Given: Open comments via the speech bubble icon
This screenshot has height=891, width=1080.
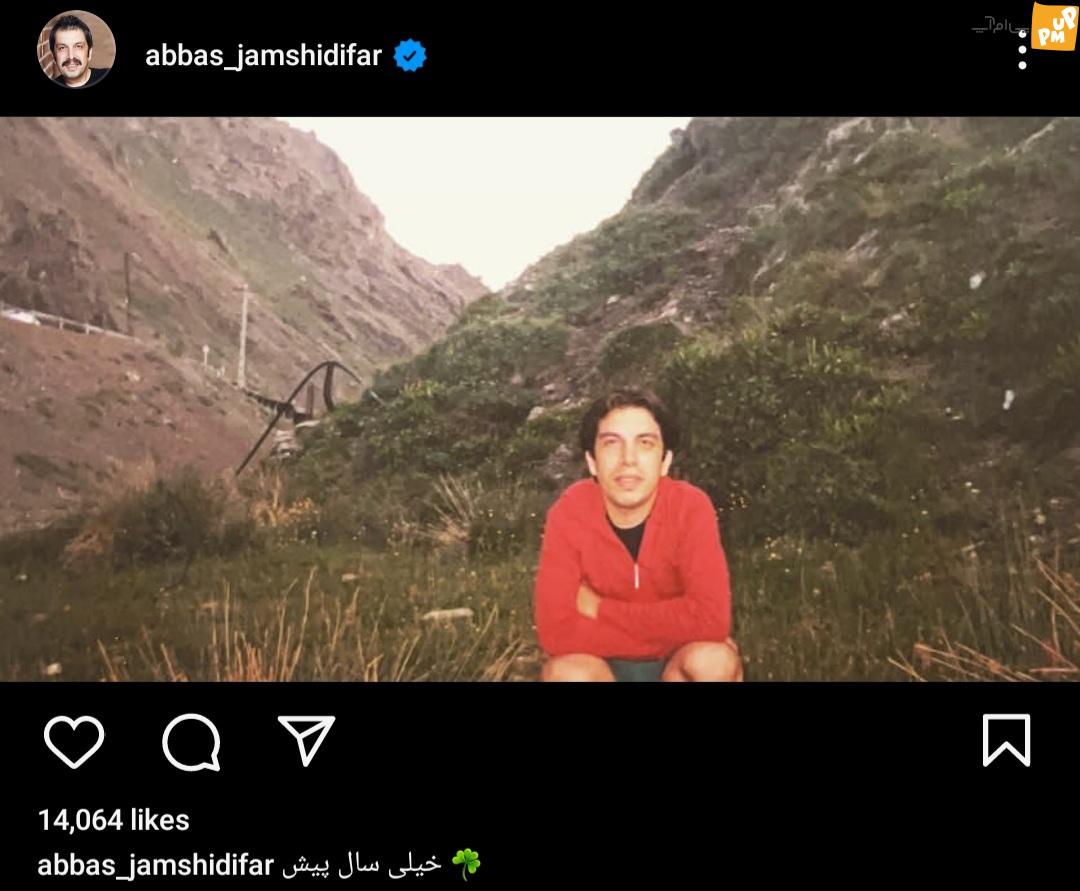Looking at the screenshot, I should (191, 742).
